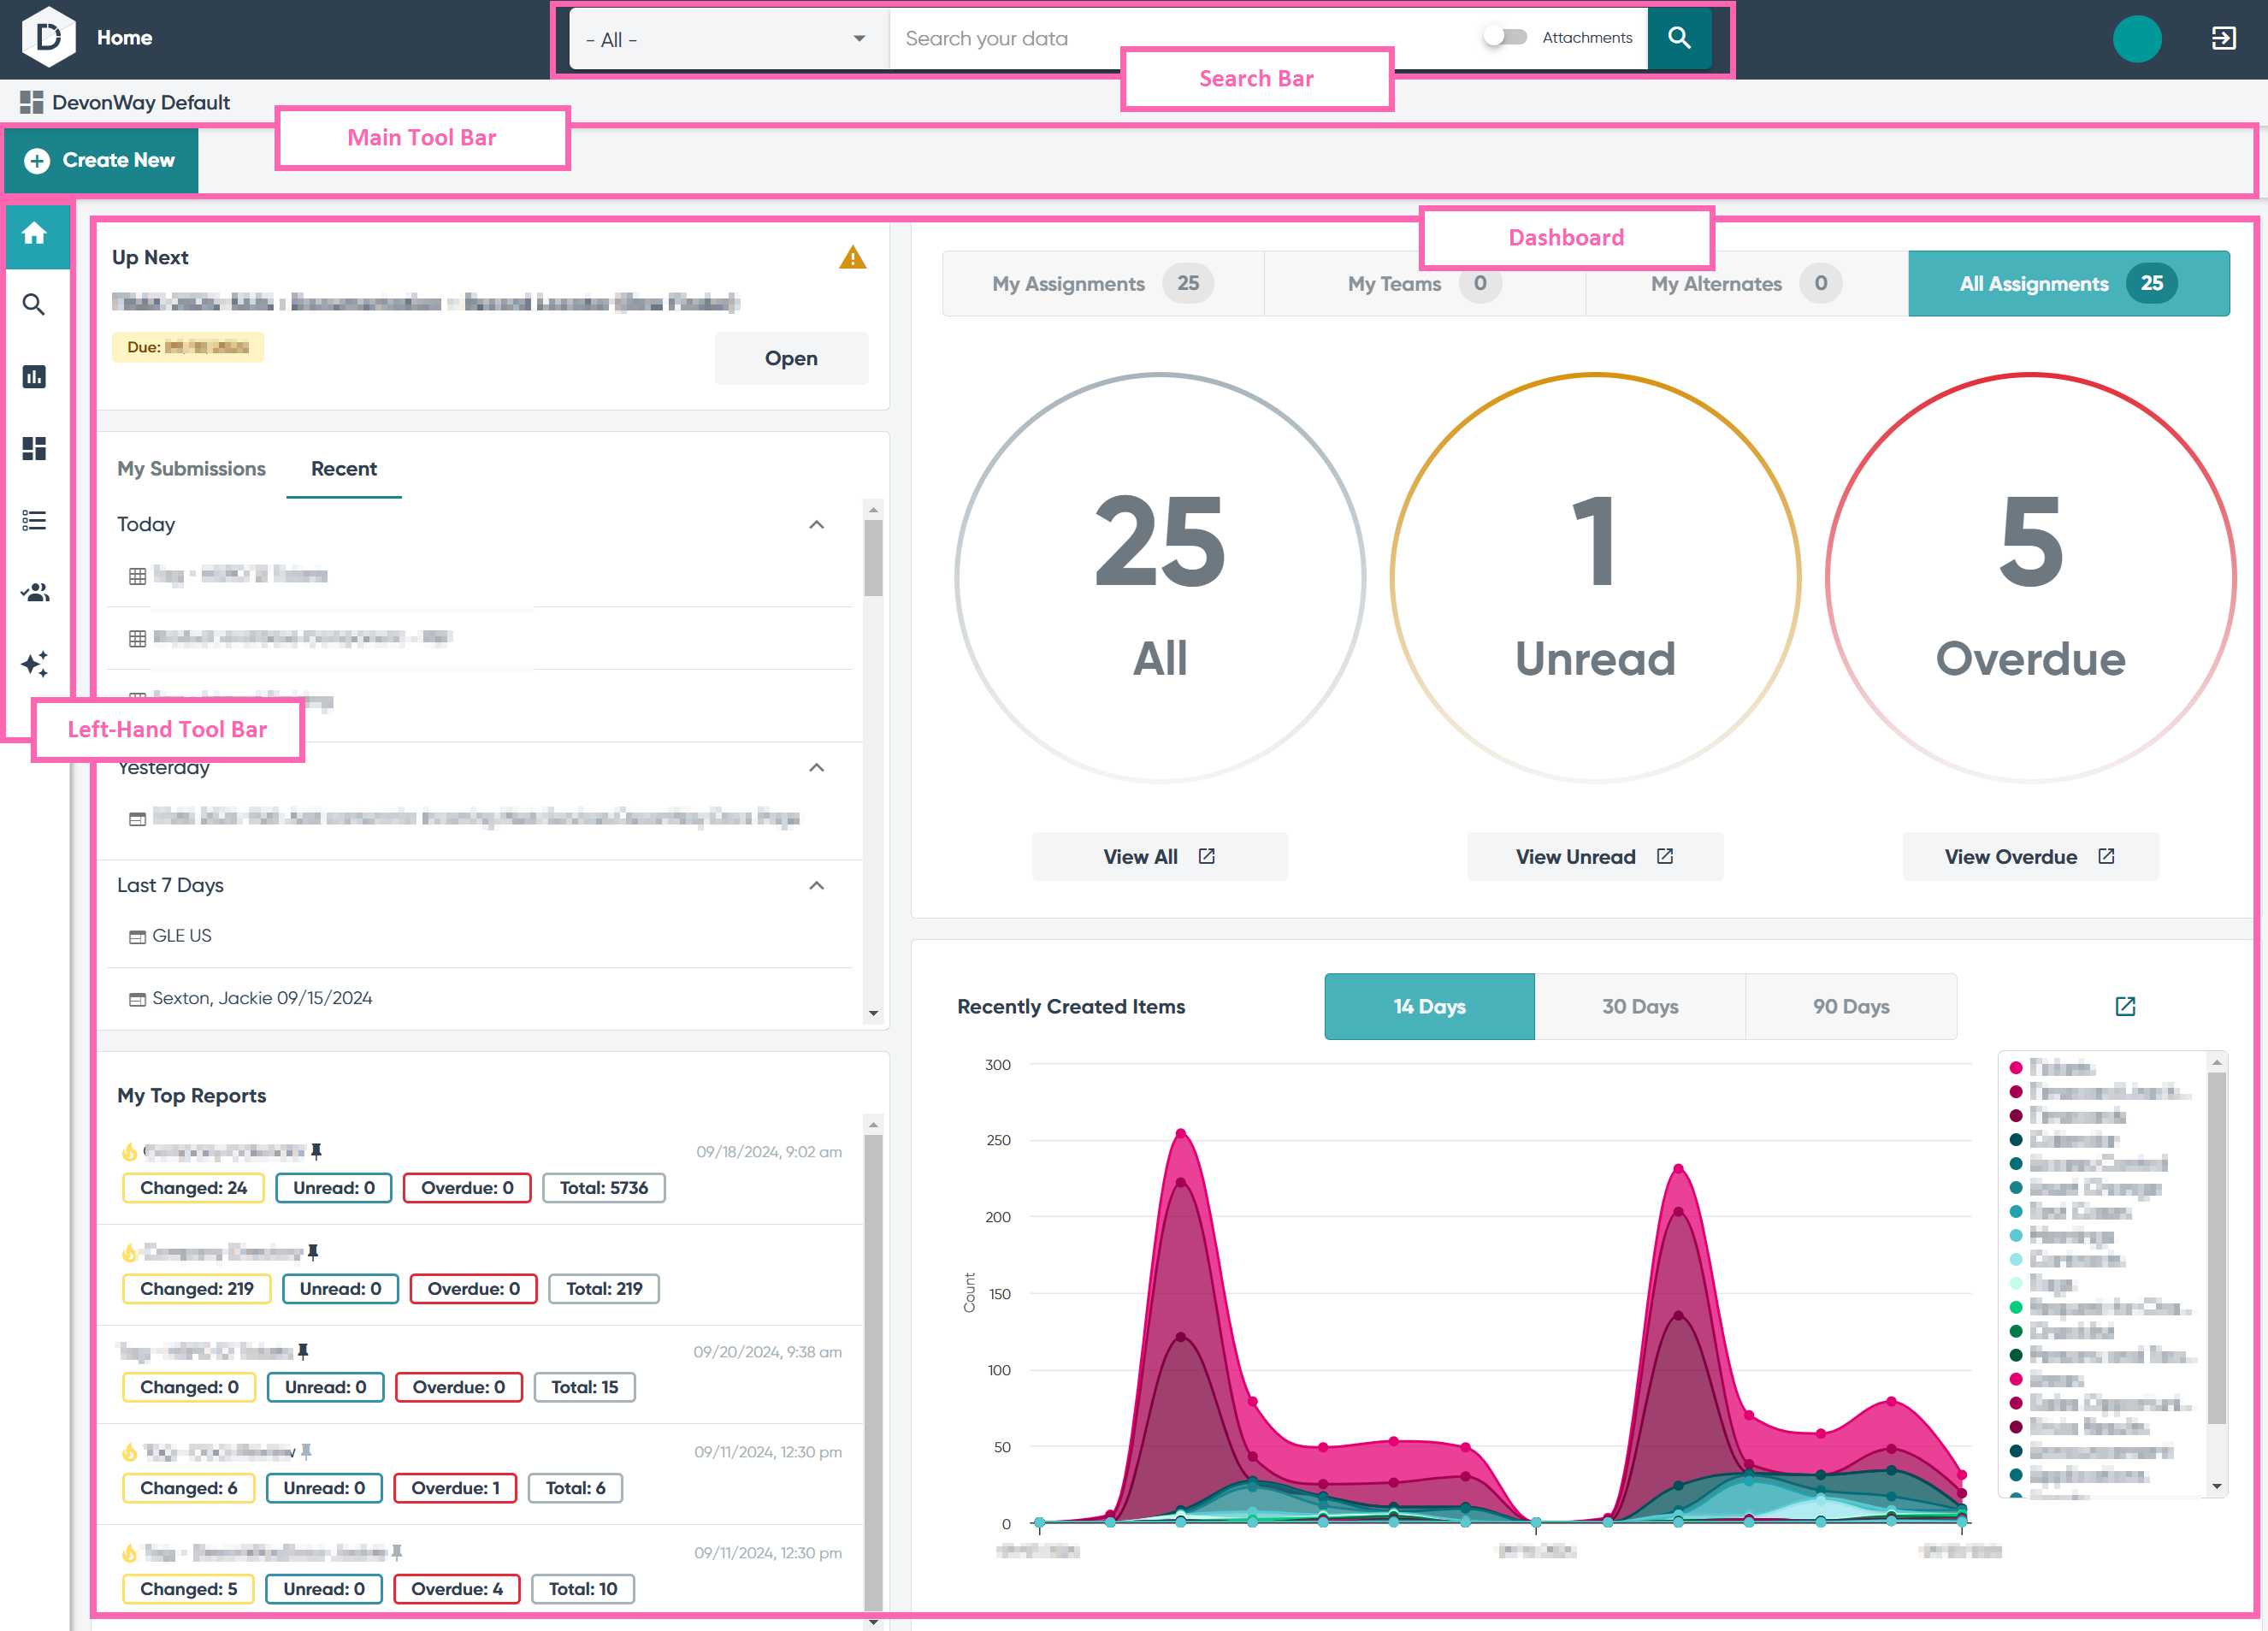Select the dashboards grid icon in sidebar

[34, 448]
